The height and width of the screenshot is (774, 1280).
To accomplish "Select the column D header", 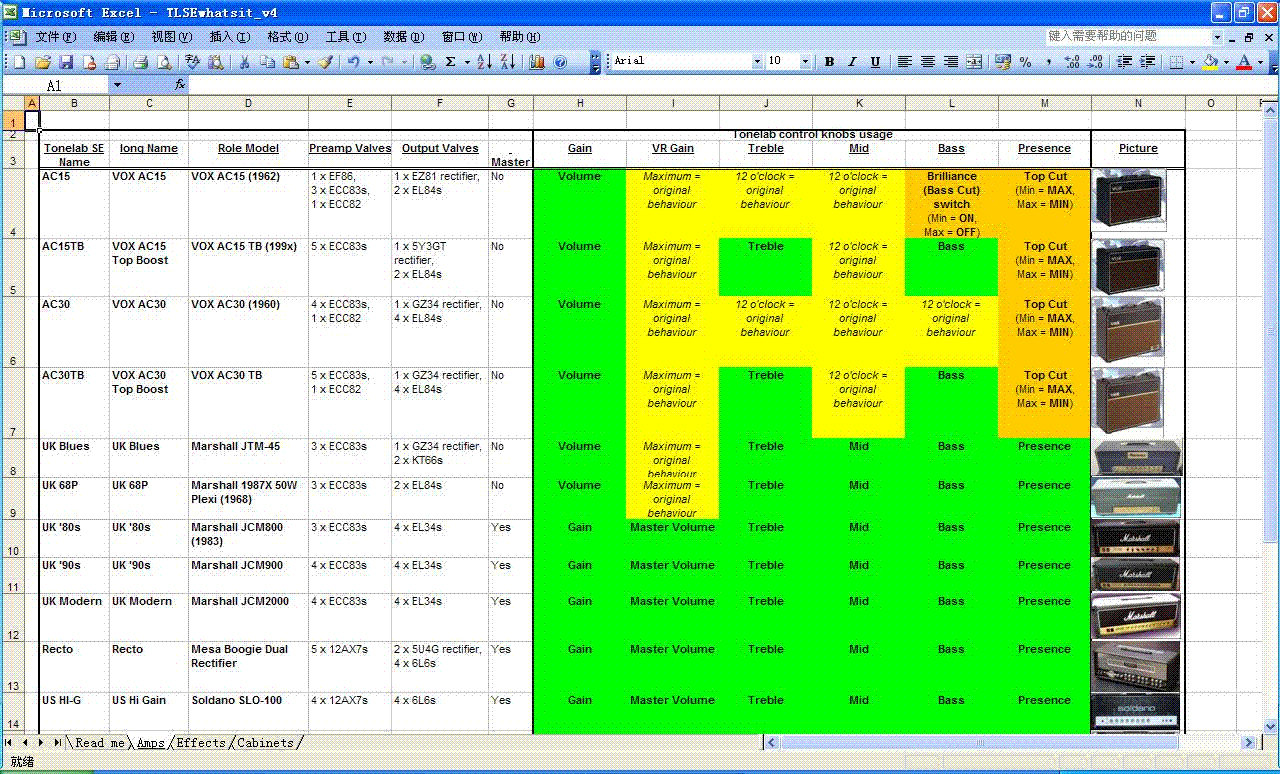I will [x=248, y=103].
